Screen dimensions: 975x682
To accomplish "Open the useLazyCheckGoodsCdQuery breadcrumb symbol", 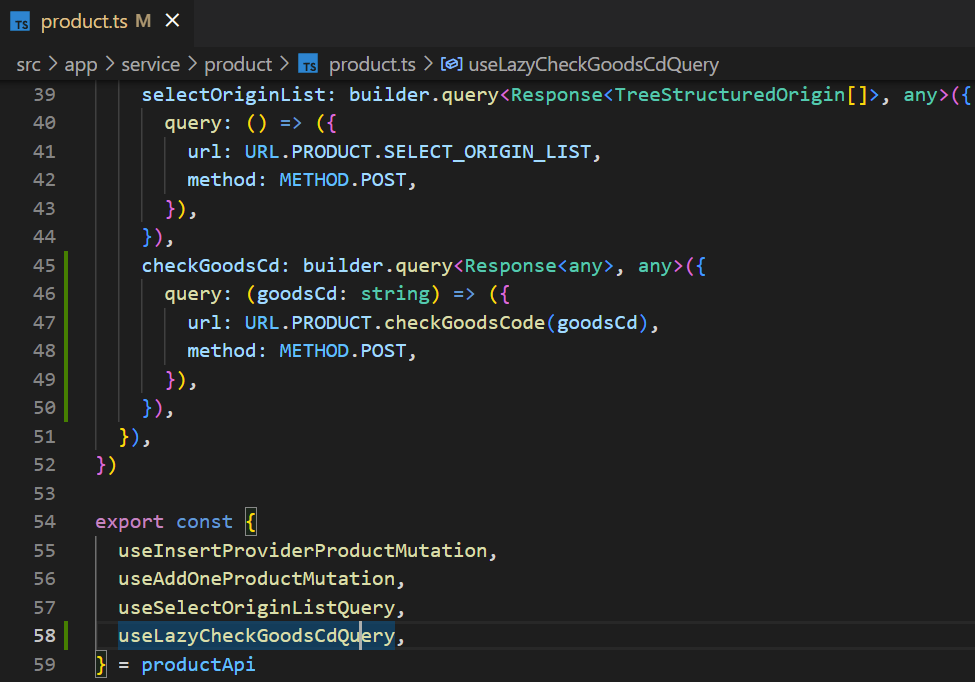I will point(593,65).
